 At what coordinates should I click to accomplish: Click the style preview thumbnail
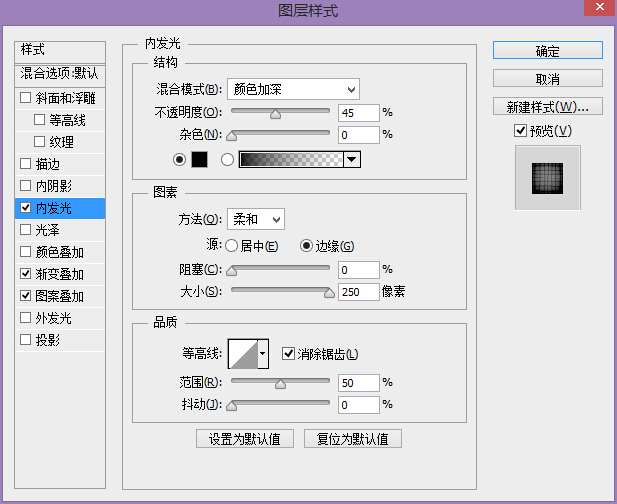548,177
